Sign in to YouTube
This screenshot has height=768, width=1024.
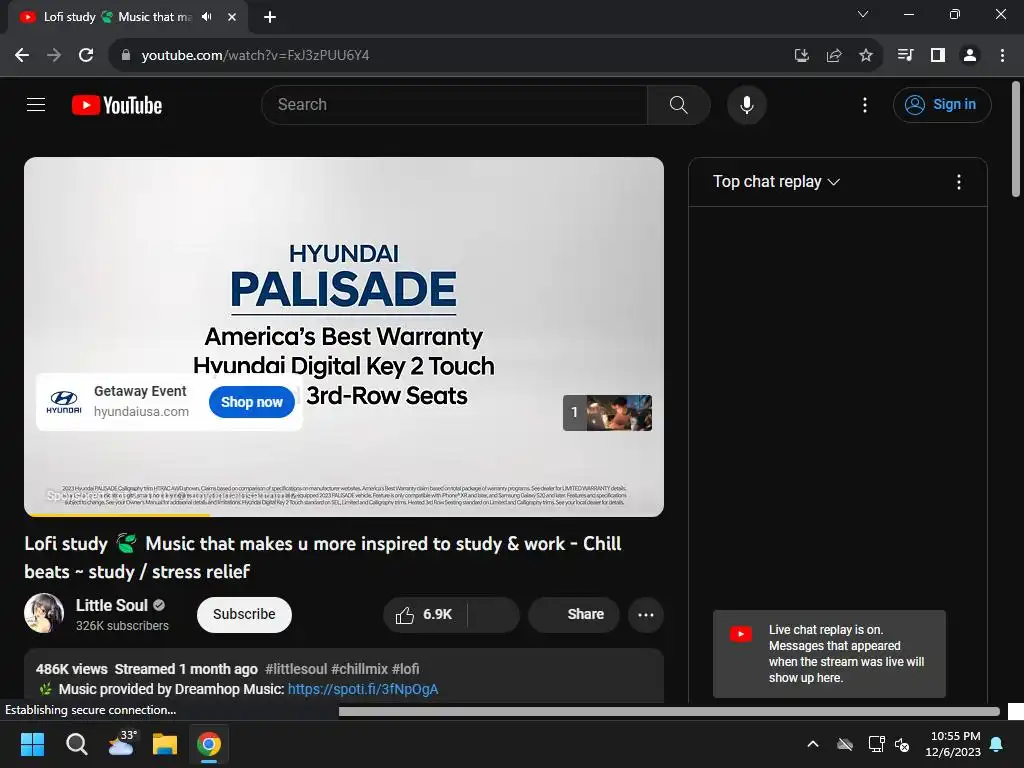[x=942, y=104]
